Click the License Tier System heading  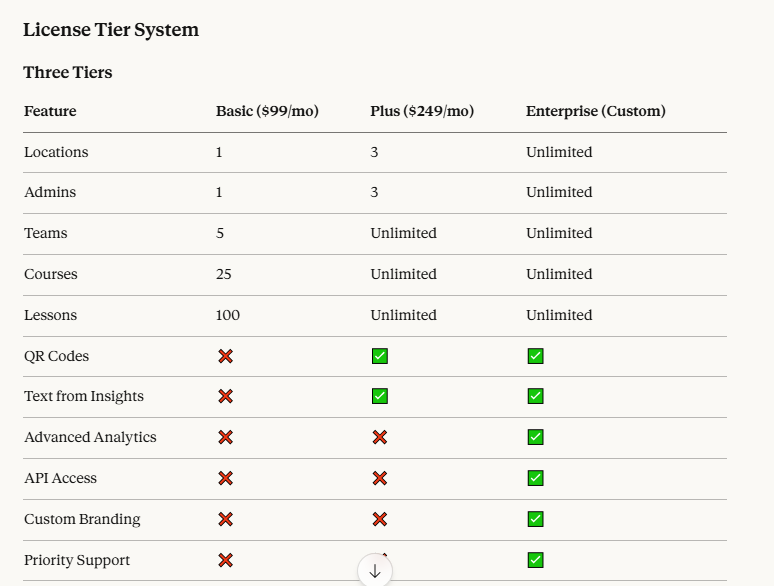tap(111, 30)
